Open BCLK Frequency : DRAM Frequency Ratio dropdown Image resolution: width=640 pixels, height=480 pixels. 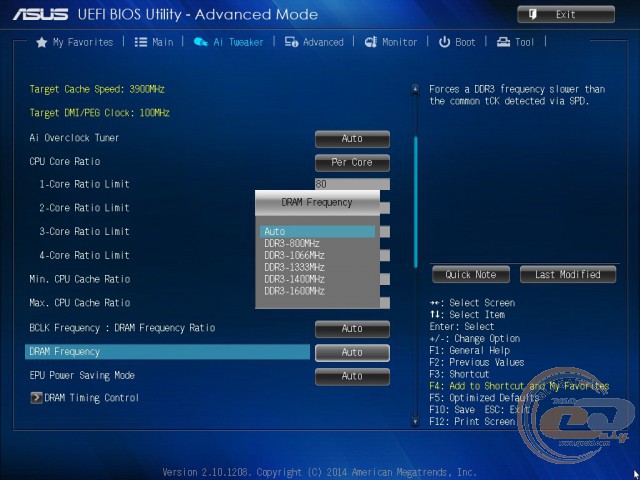pos(352,329)
